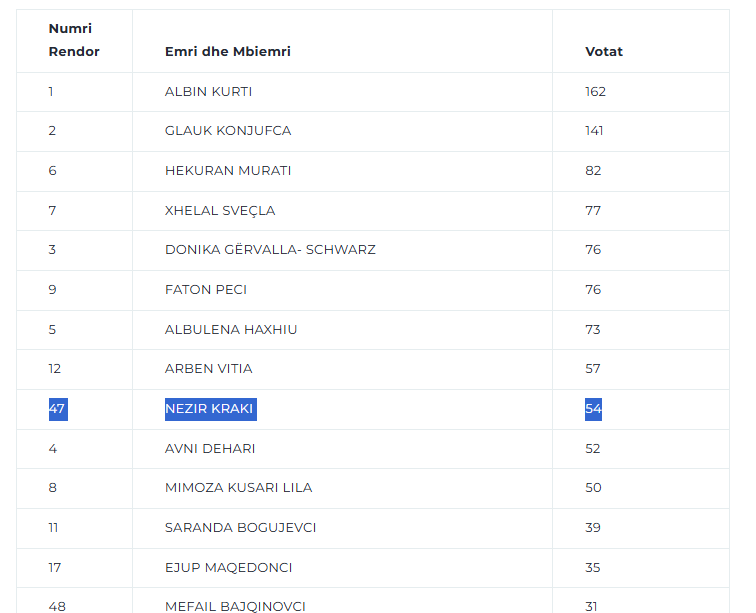Select the AVNI DEHARI name cell
Image resolution: width=756 pixels, height=613 pixels.
tap(210, 449)
